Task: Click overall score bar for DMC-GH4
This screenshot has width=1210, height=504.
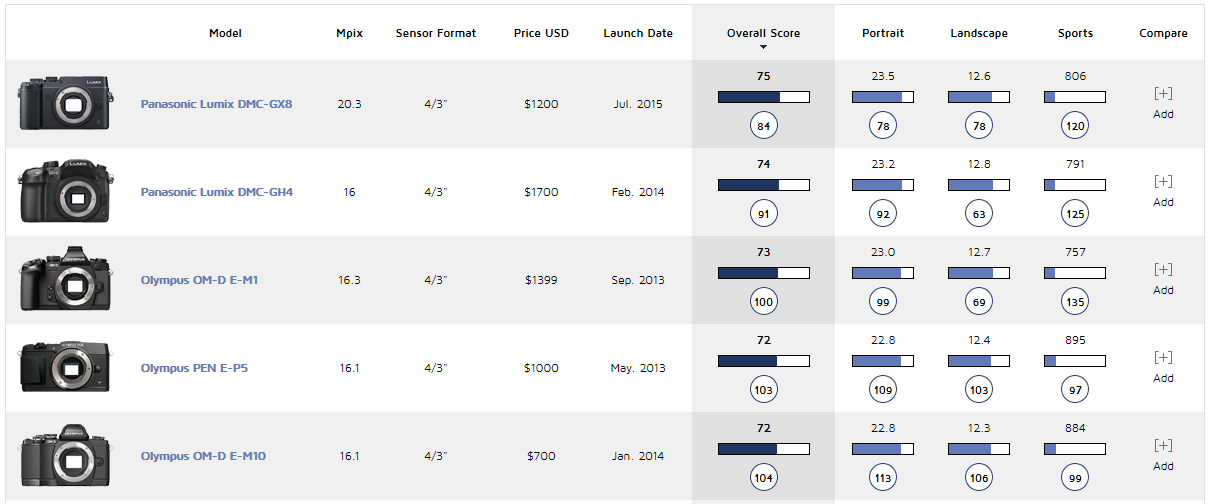Action: click(763, 185)
